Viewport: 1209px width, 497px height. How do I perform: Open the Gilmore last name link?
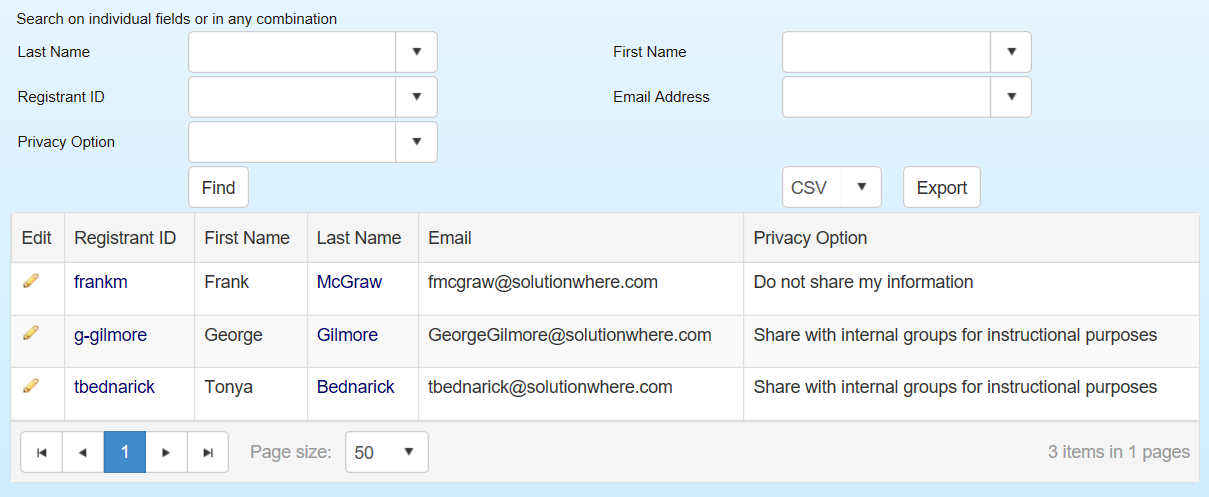pos(347,335)
